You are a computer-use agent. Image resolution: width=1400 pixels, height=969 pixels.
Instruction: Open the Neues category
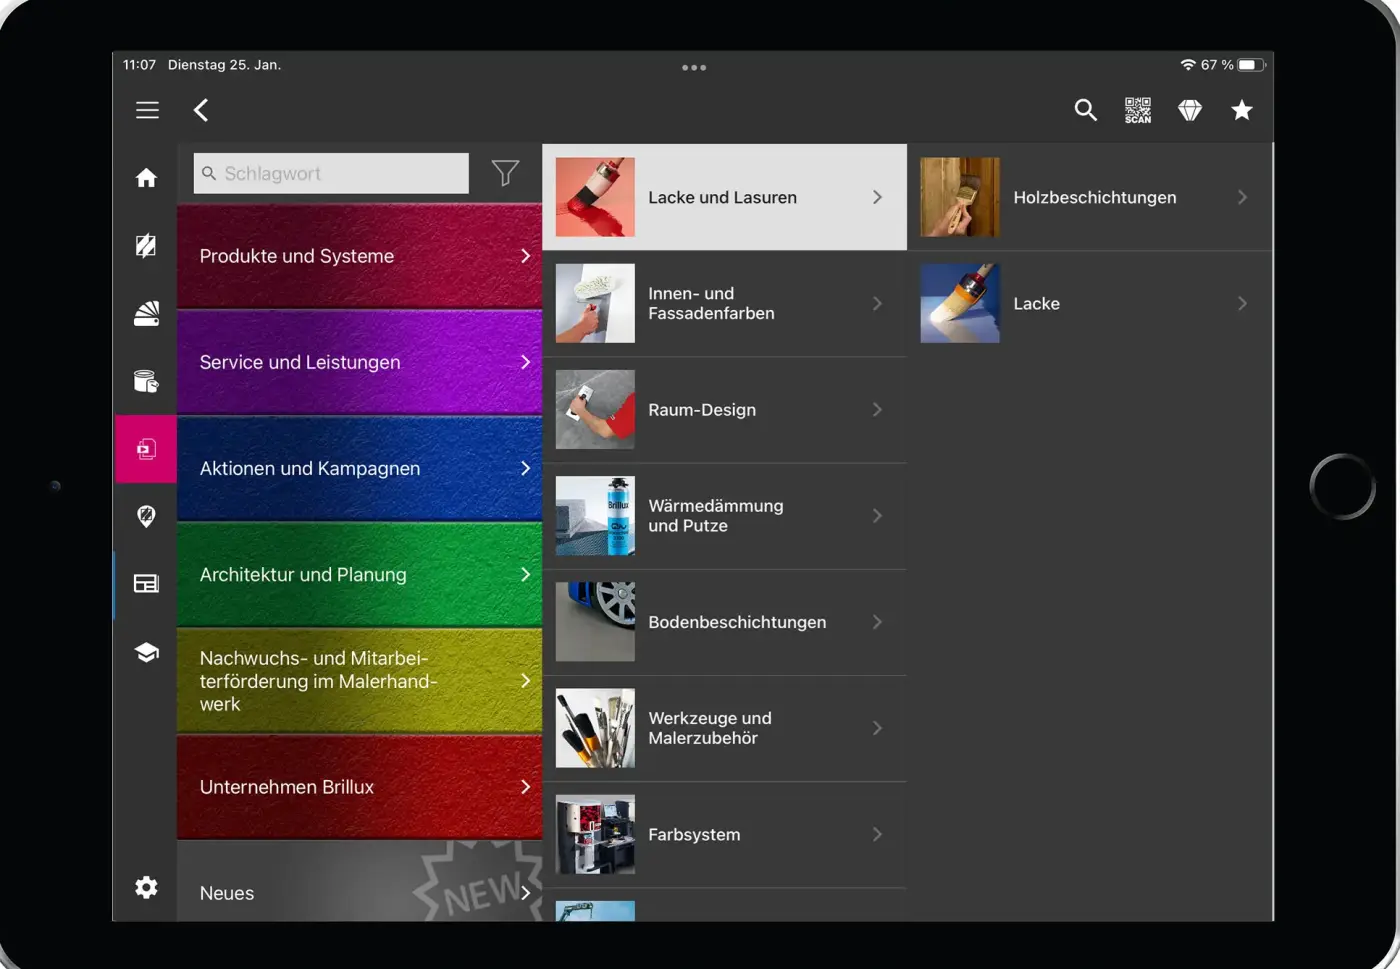(x=359, y=881)
